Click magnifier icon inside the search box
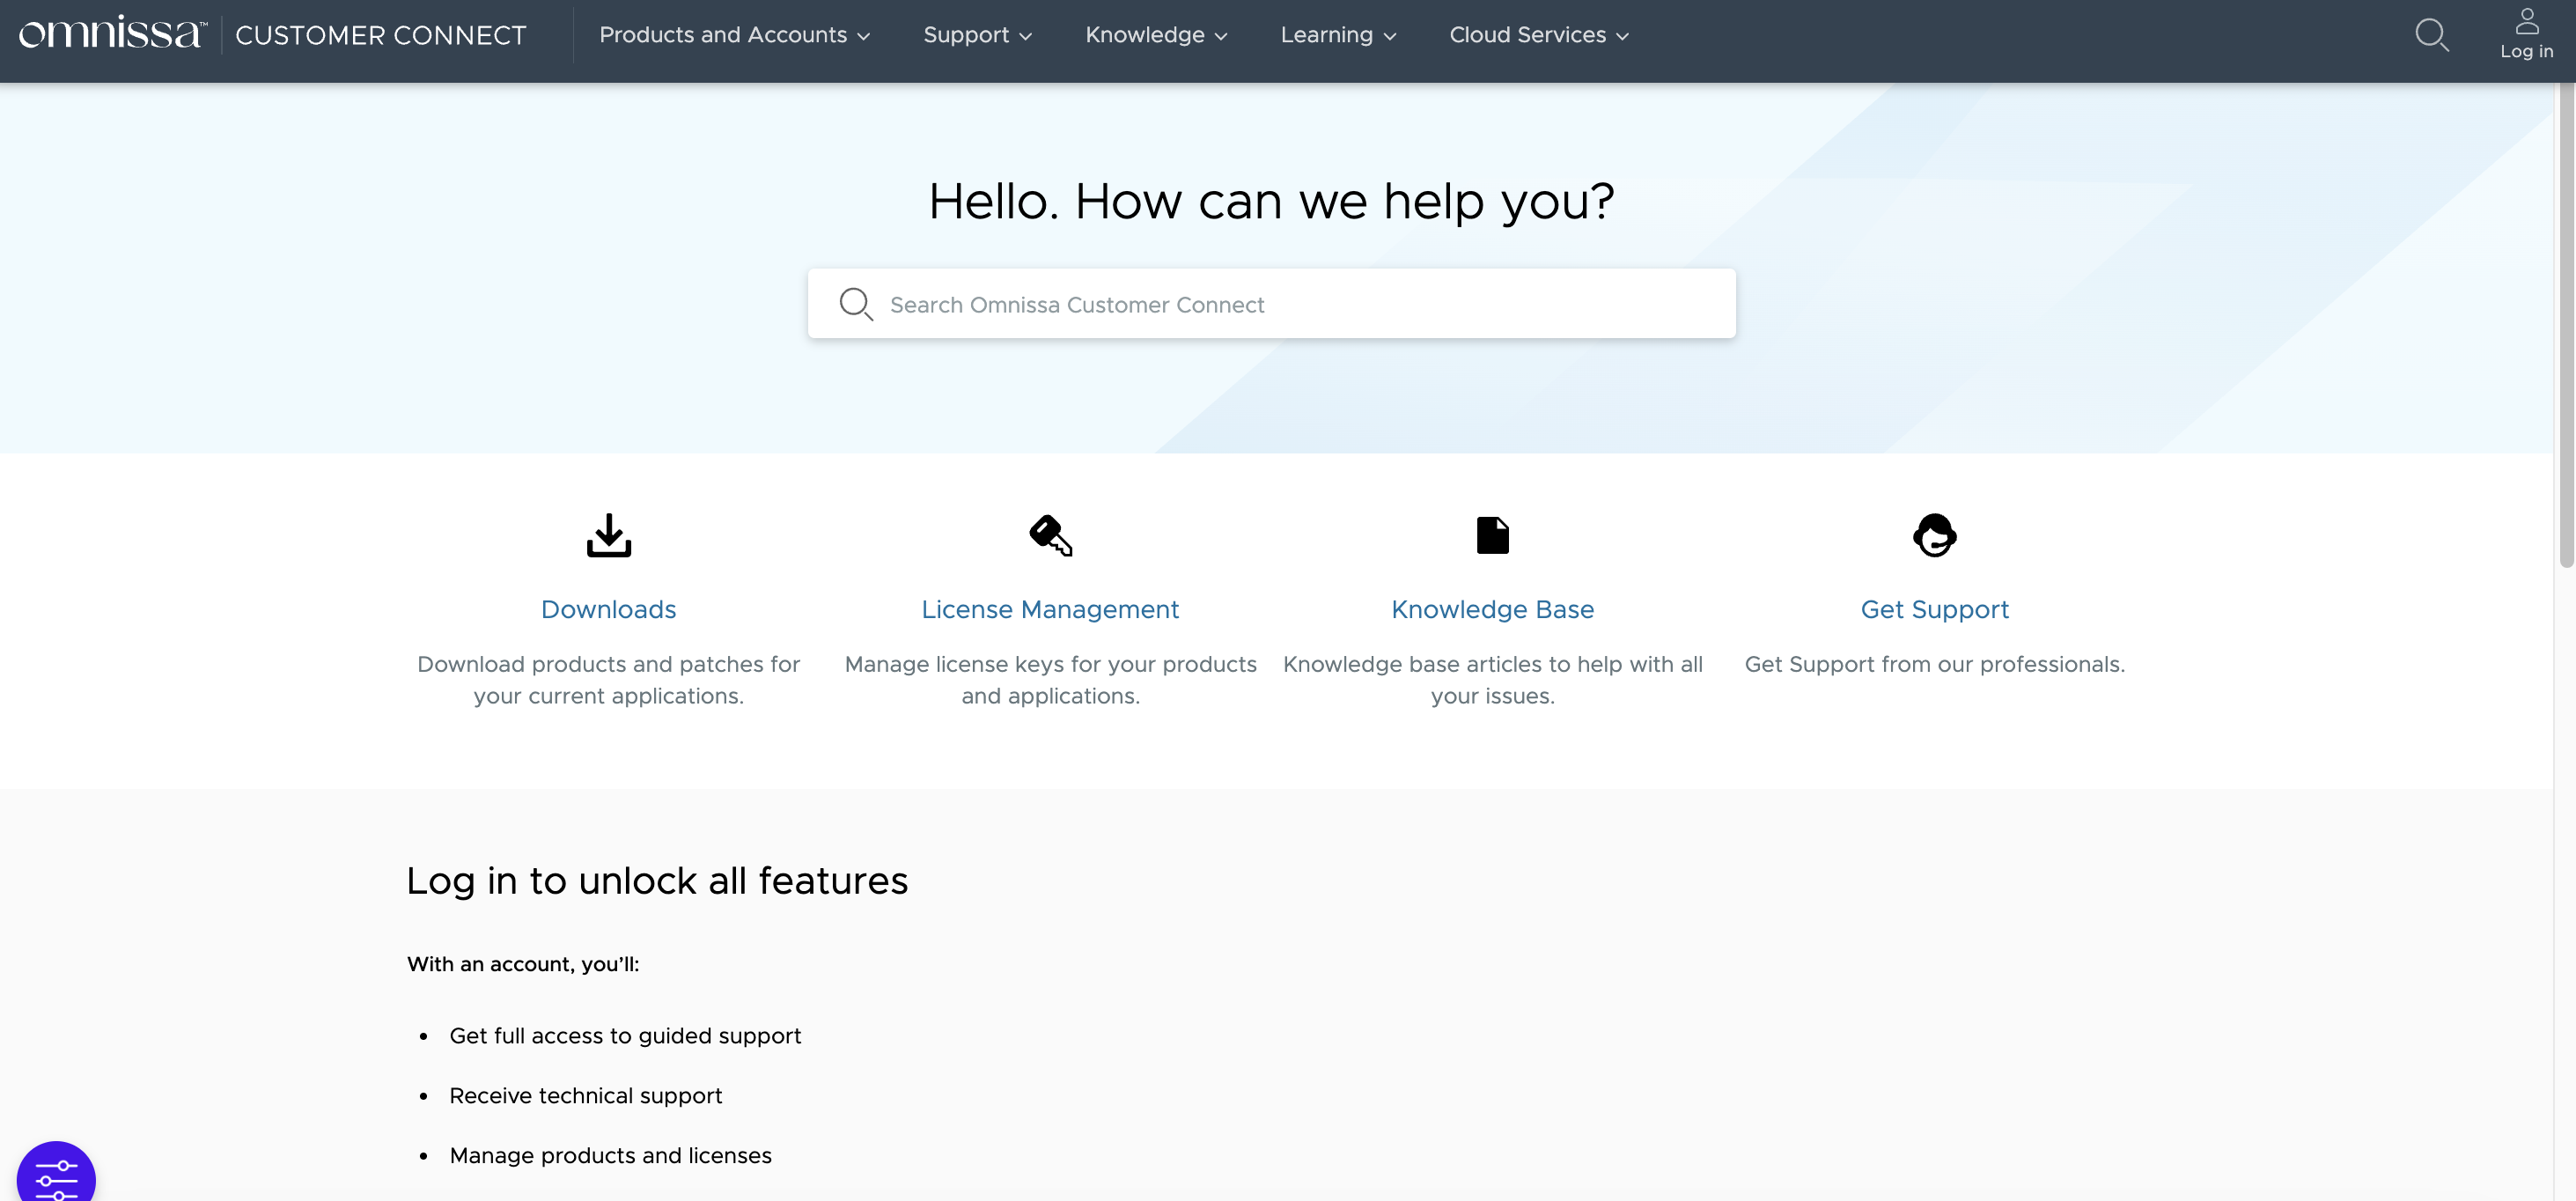 click(855, 304)
